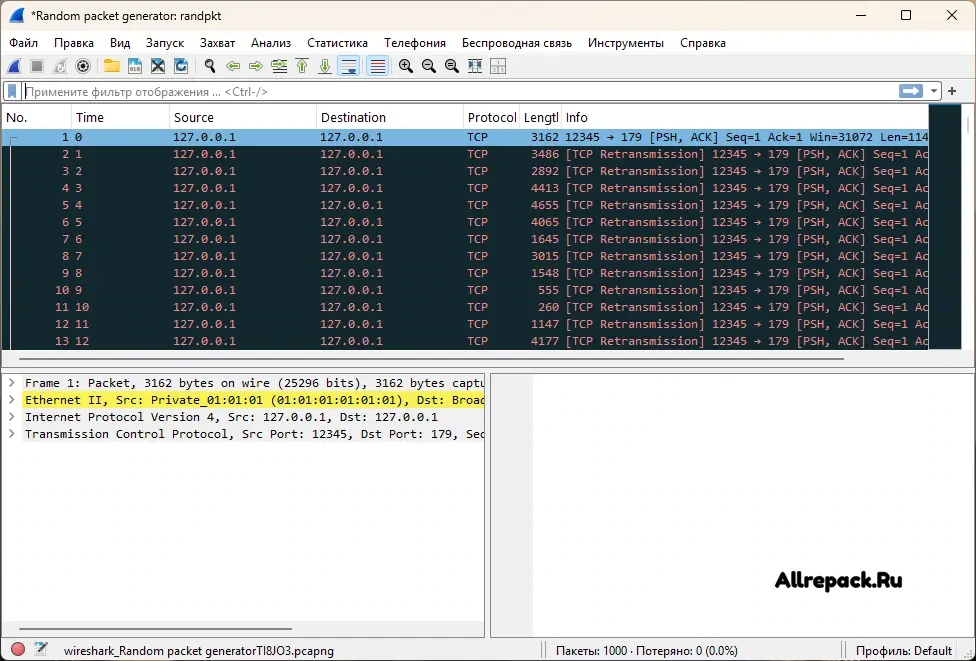Stop the running capture via square icon

coord(37,66)
